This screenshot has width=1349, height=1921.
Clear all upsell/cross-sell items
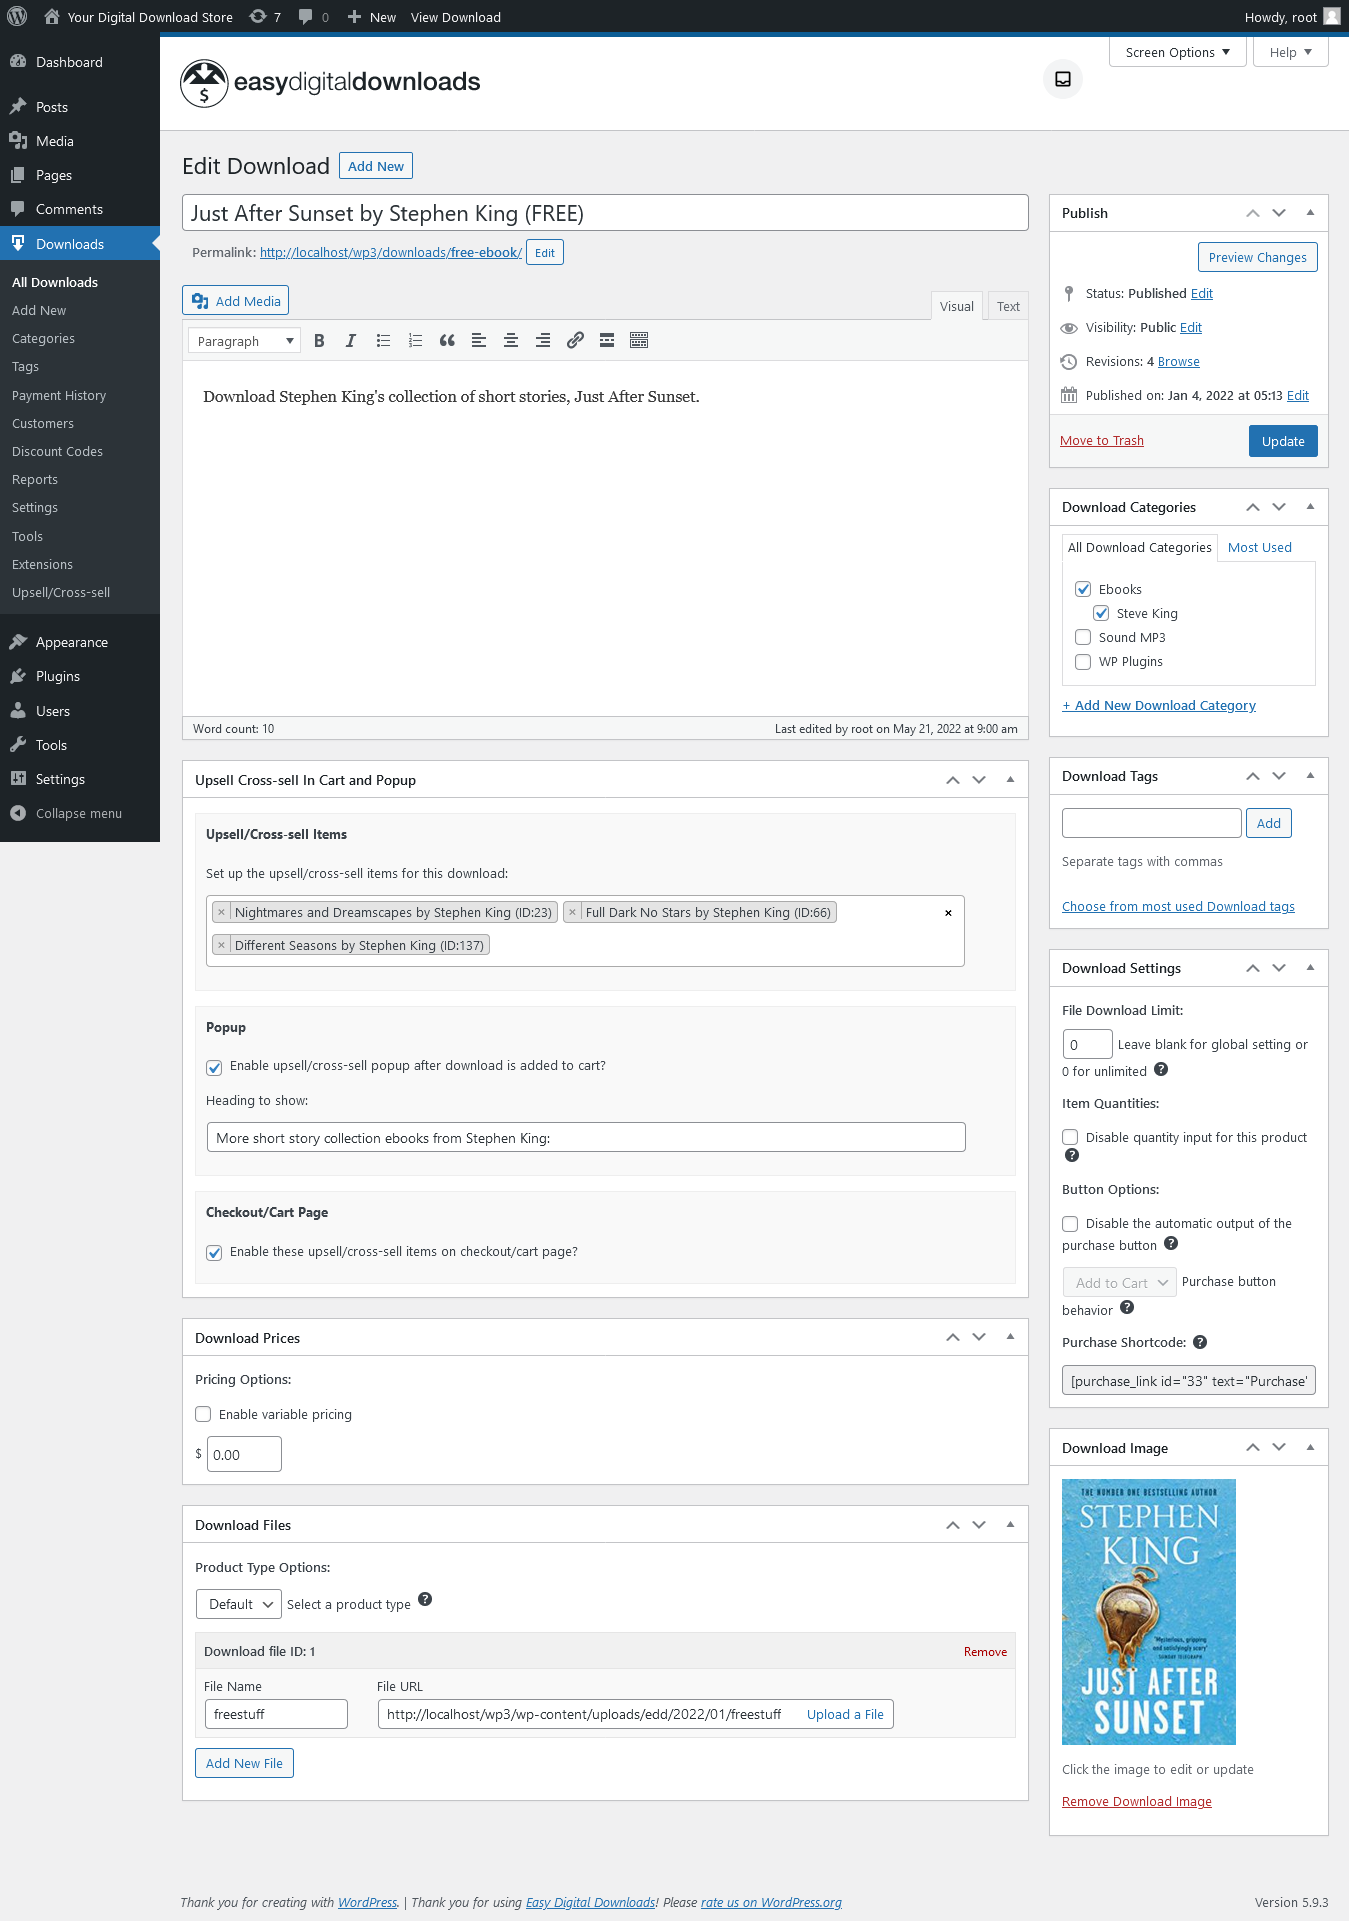click(x=948, y=913)
